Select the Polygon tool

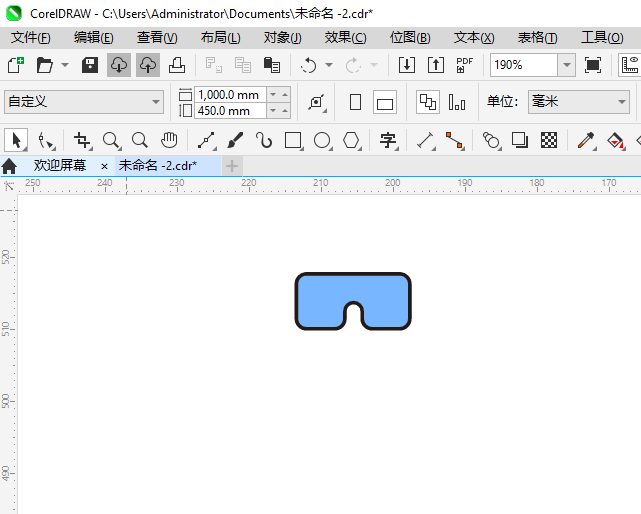352,141
